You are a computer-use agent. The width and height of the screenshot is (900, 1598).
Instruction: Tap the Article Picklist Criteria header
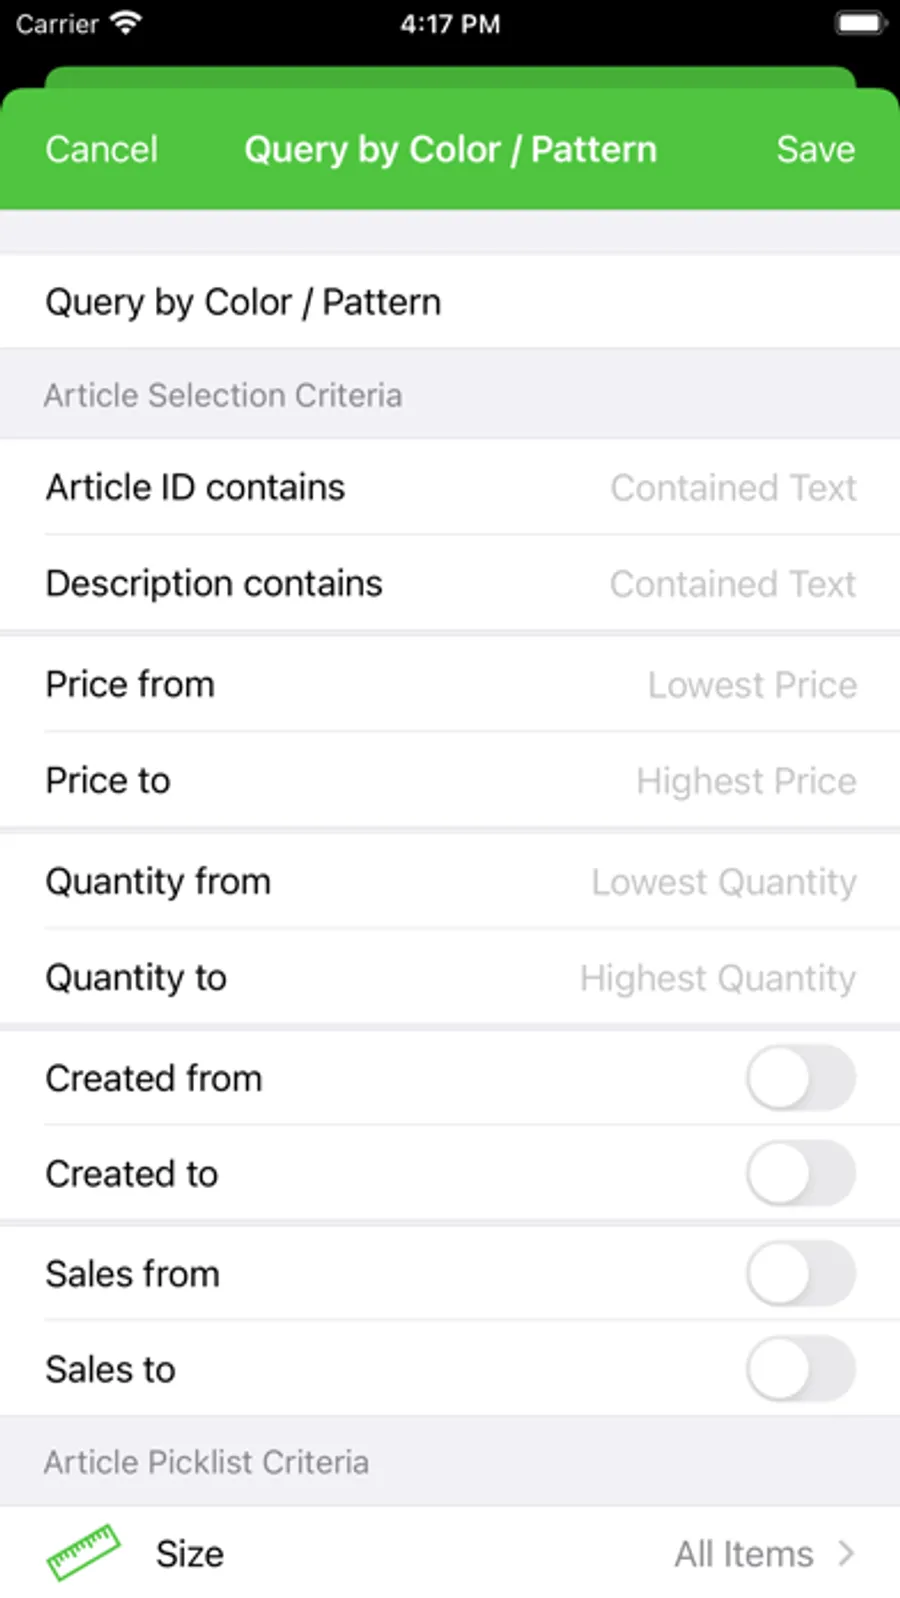[x=206, y=1462]
